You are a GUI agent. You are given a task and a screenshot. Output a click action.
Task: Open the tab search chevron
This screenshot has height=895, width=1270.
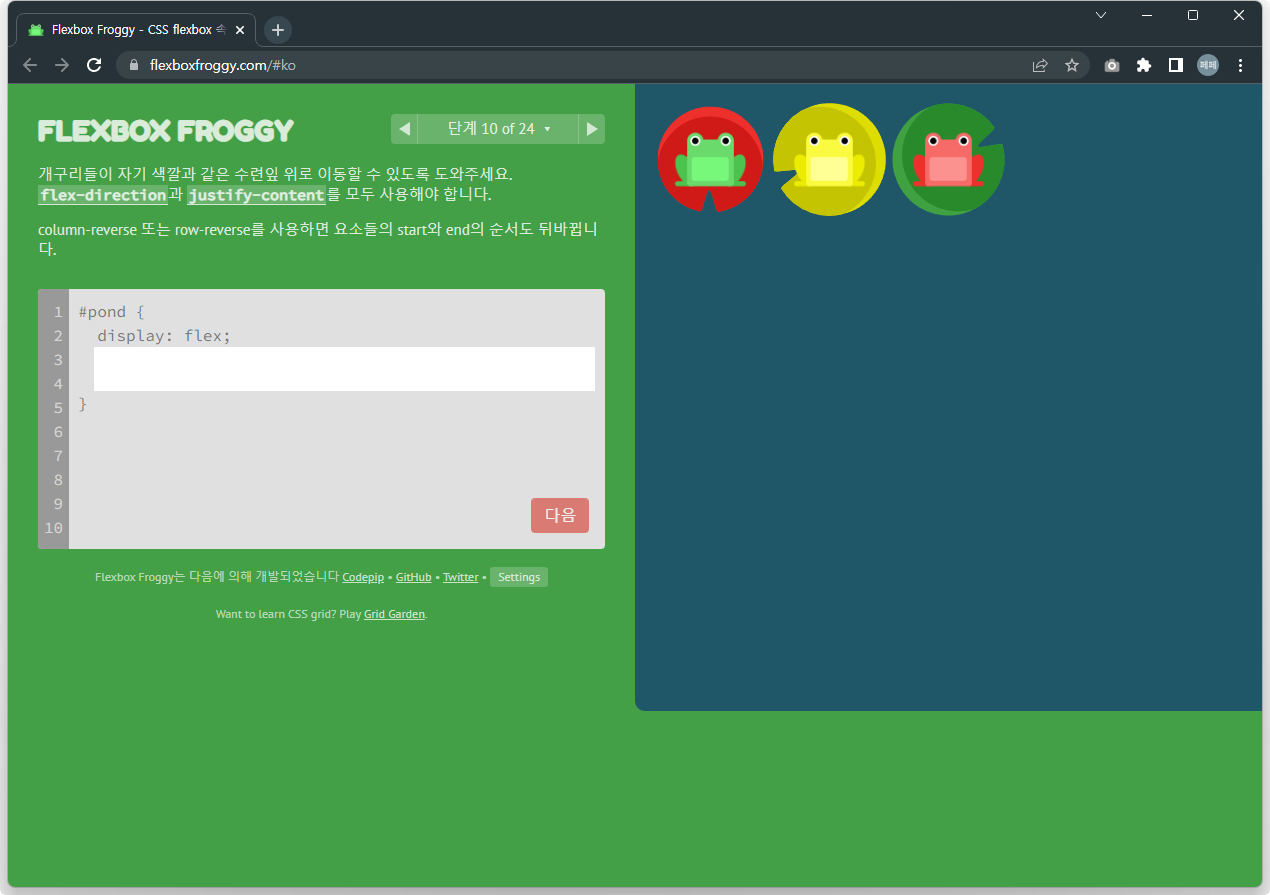pyautogui.click(x=1101, y=15)
